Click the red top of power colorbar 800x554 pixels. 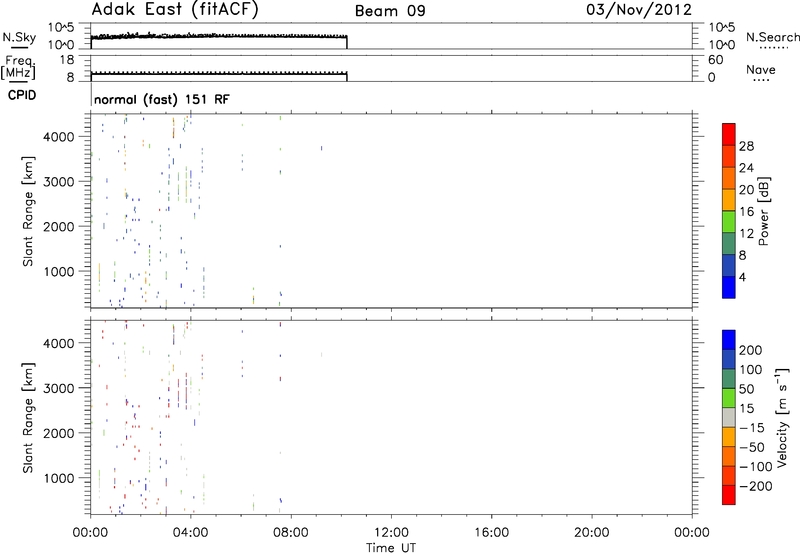[729, 135]
